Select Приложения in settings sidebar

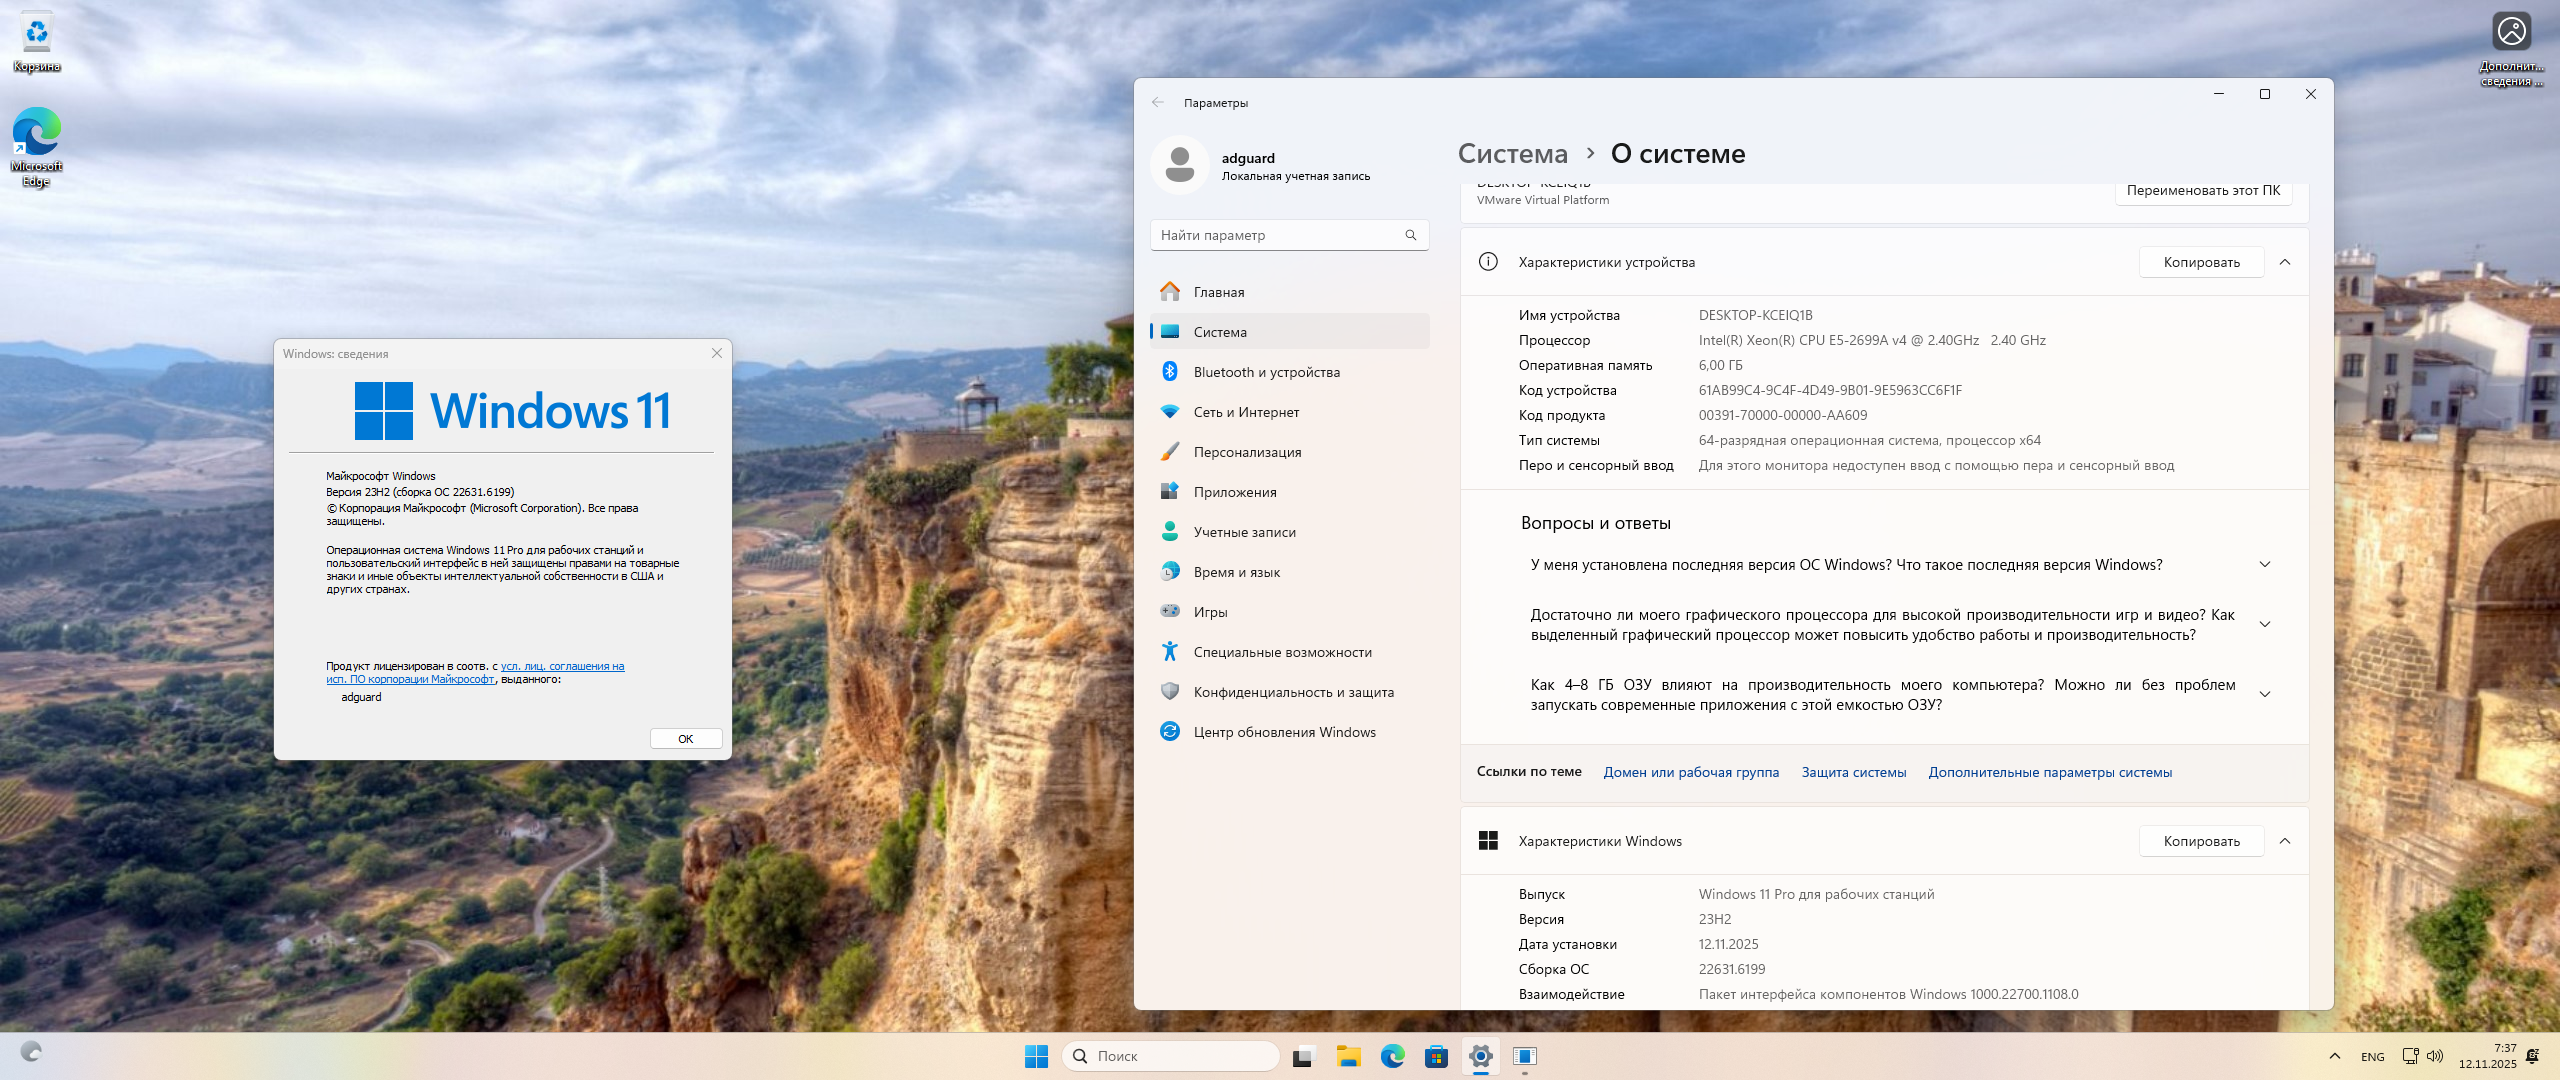click(1235, 492)
